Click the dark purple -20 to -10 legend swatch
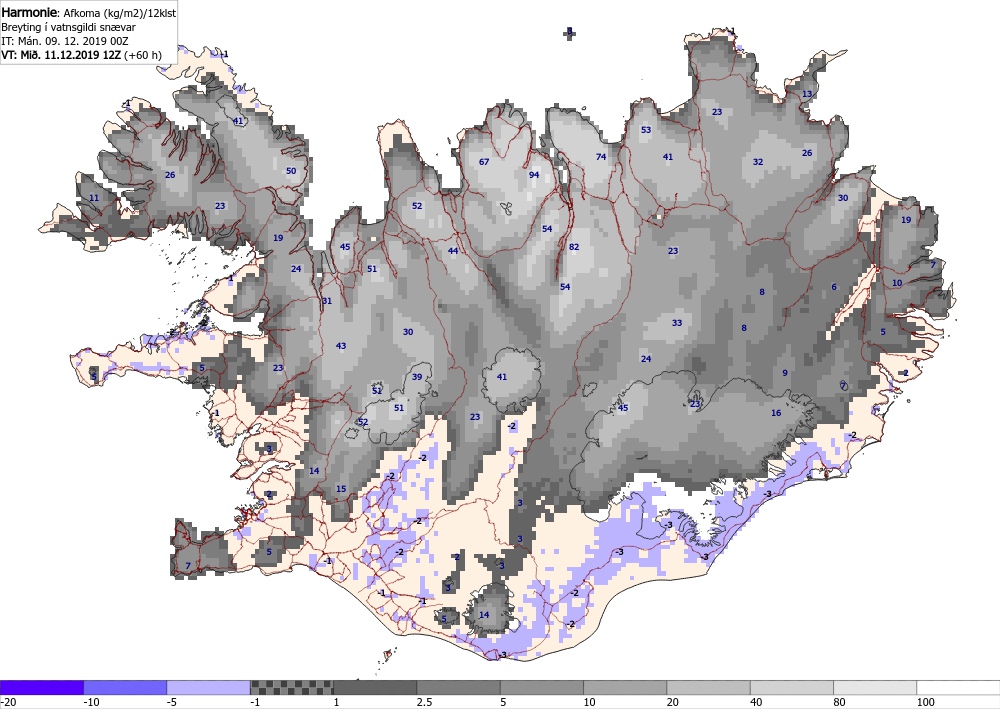The image size is (1000, 709). pyautogui.click(x=41, y=687)
